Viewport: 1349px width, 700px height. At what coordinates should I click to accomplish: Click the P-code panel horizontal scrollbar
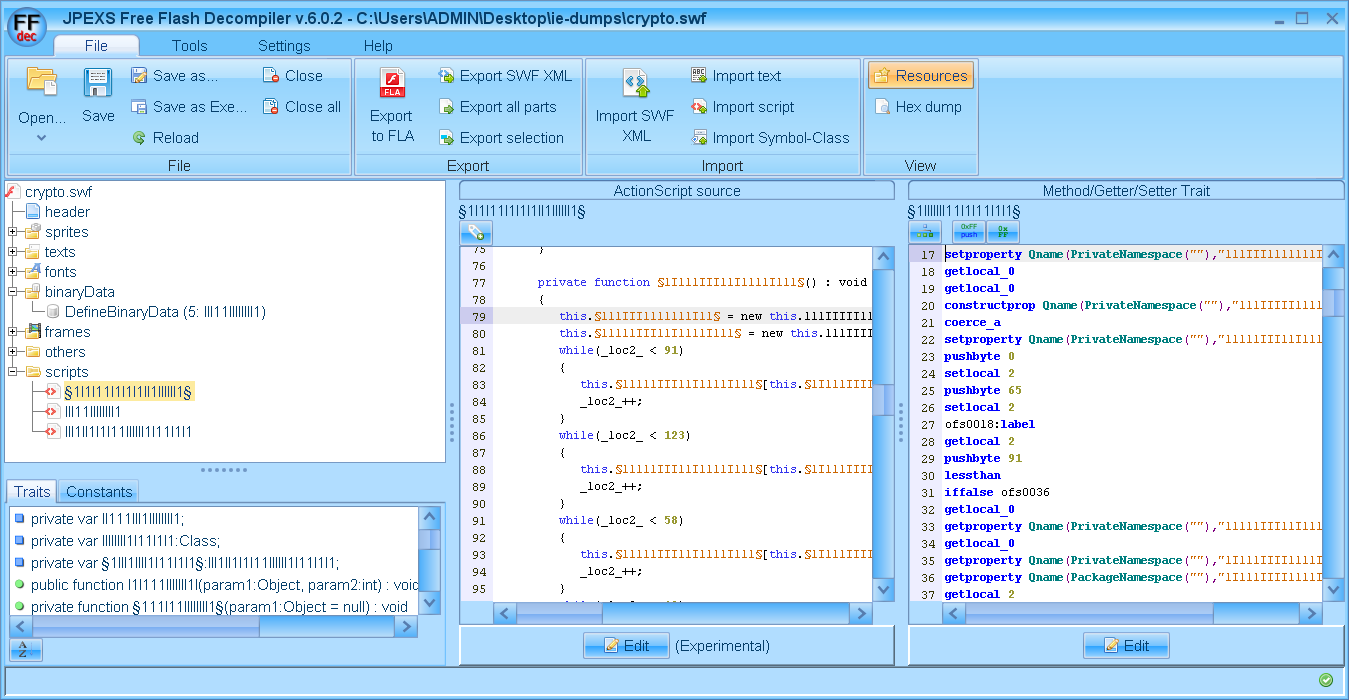(1132, 613)
